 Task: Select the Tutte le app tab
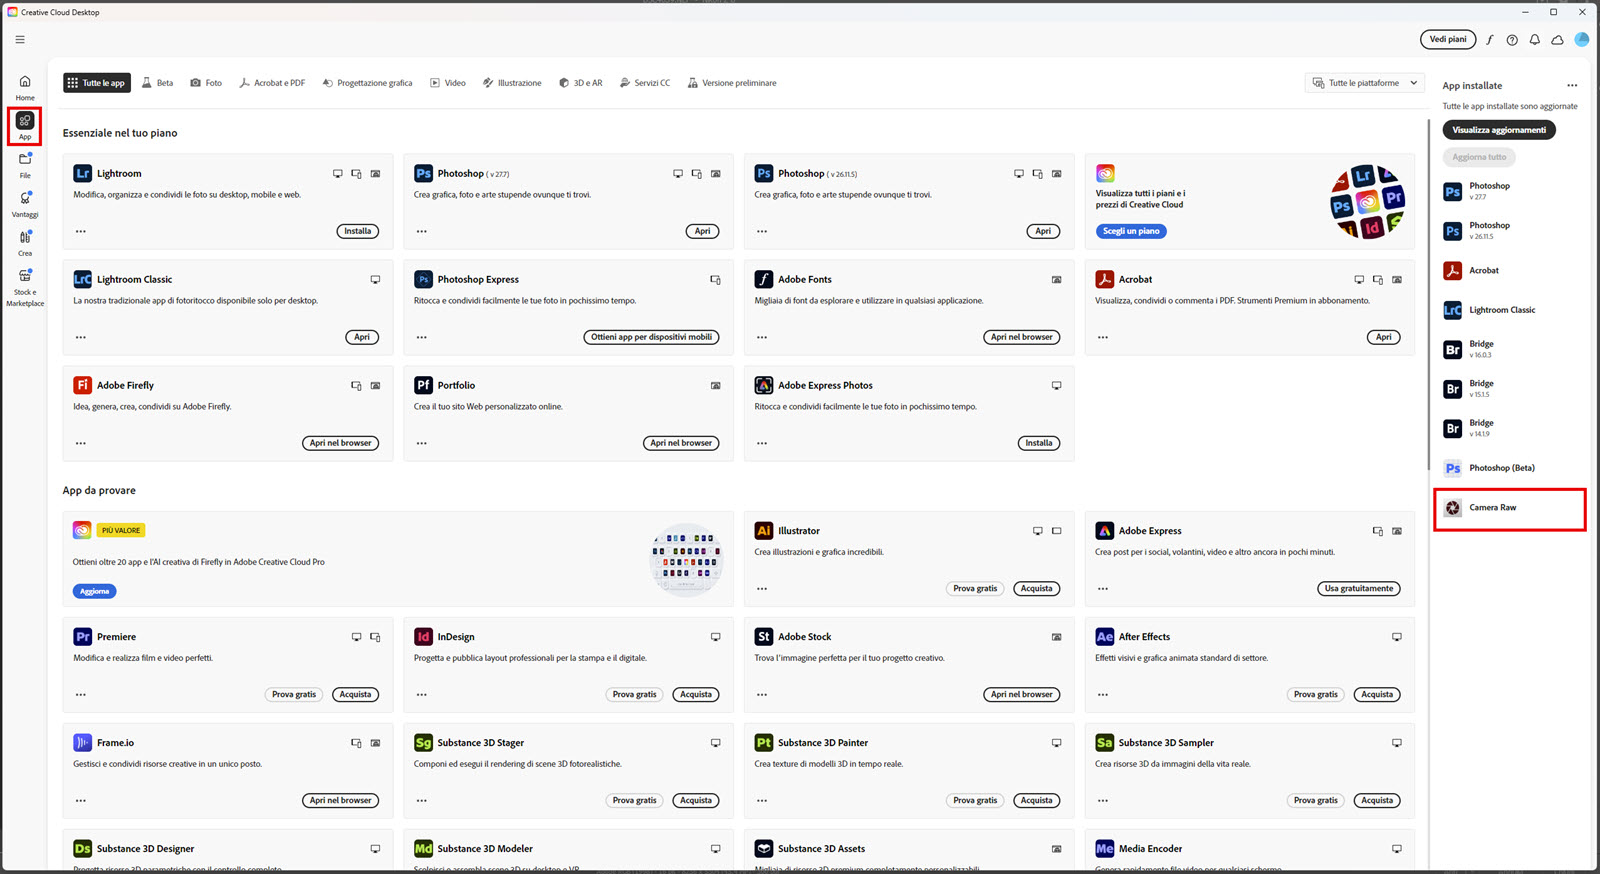click(x=97, y=83)
